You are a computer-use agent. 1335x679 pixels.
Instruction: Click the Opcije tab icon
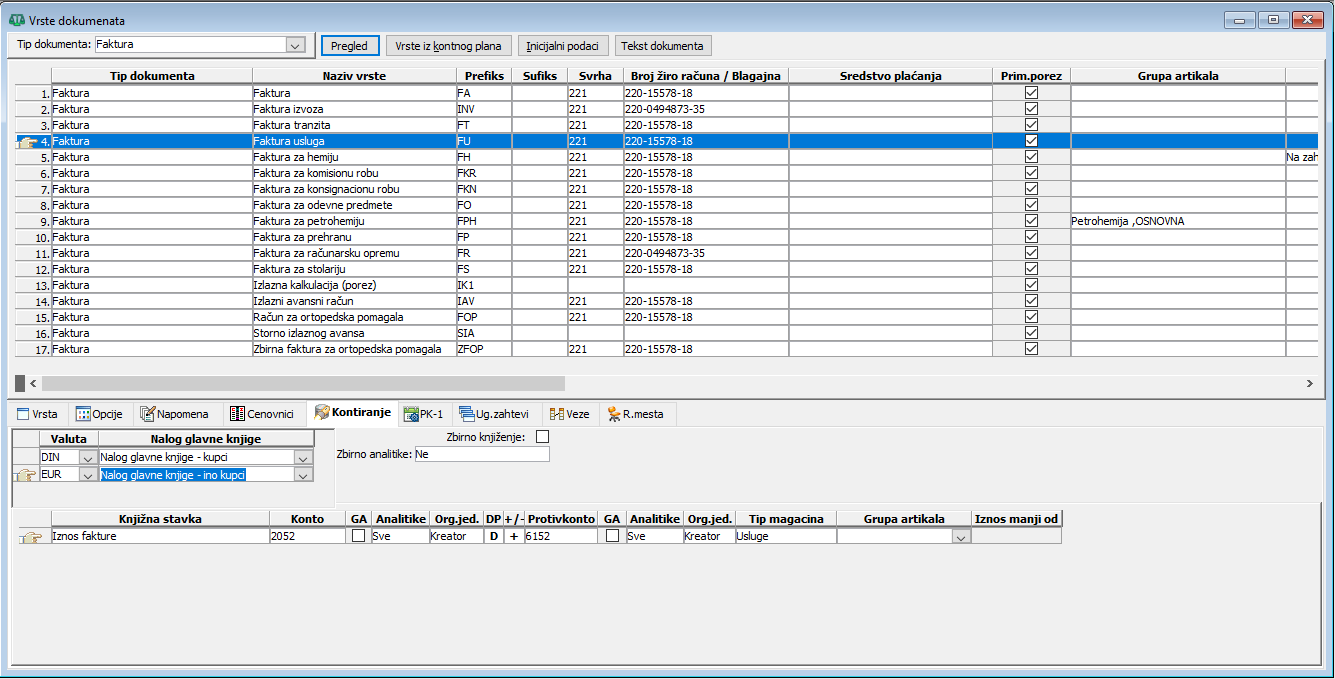coord(83,414)
